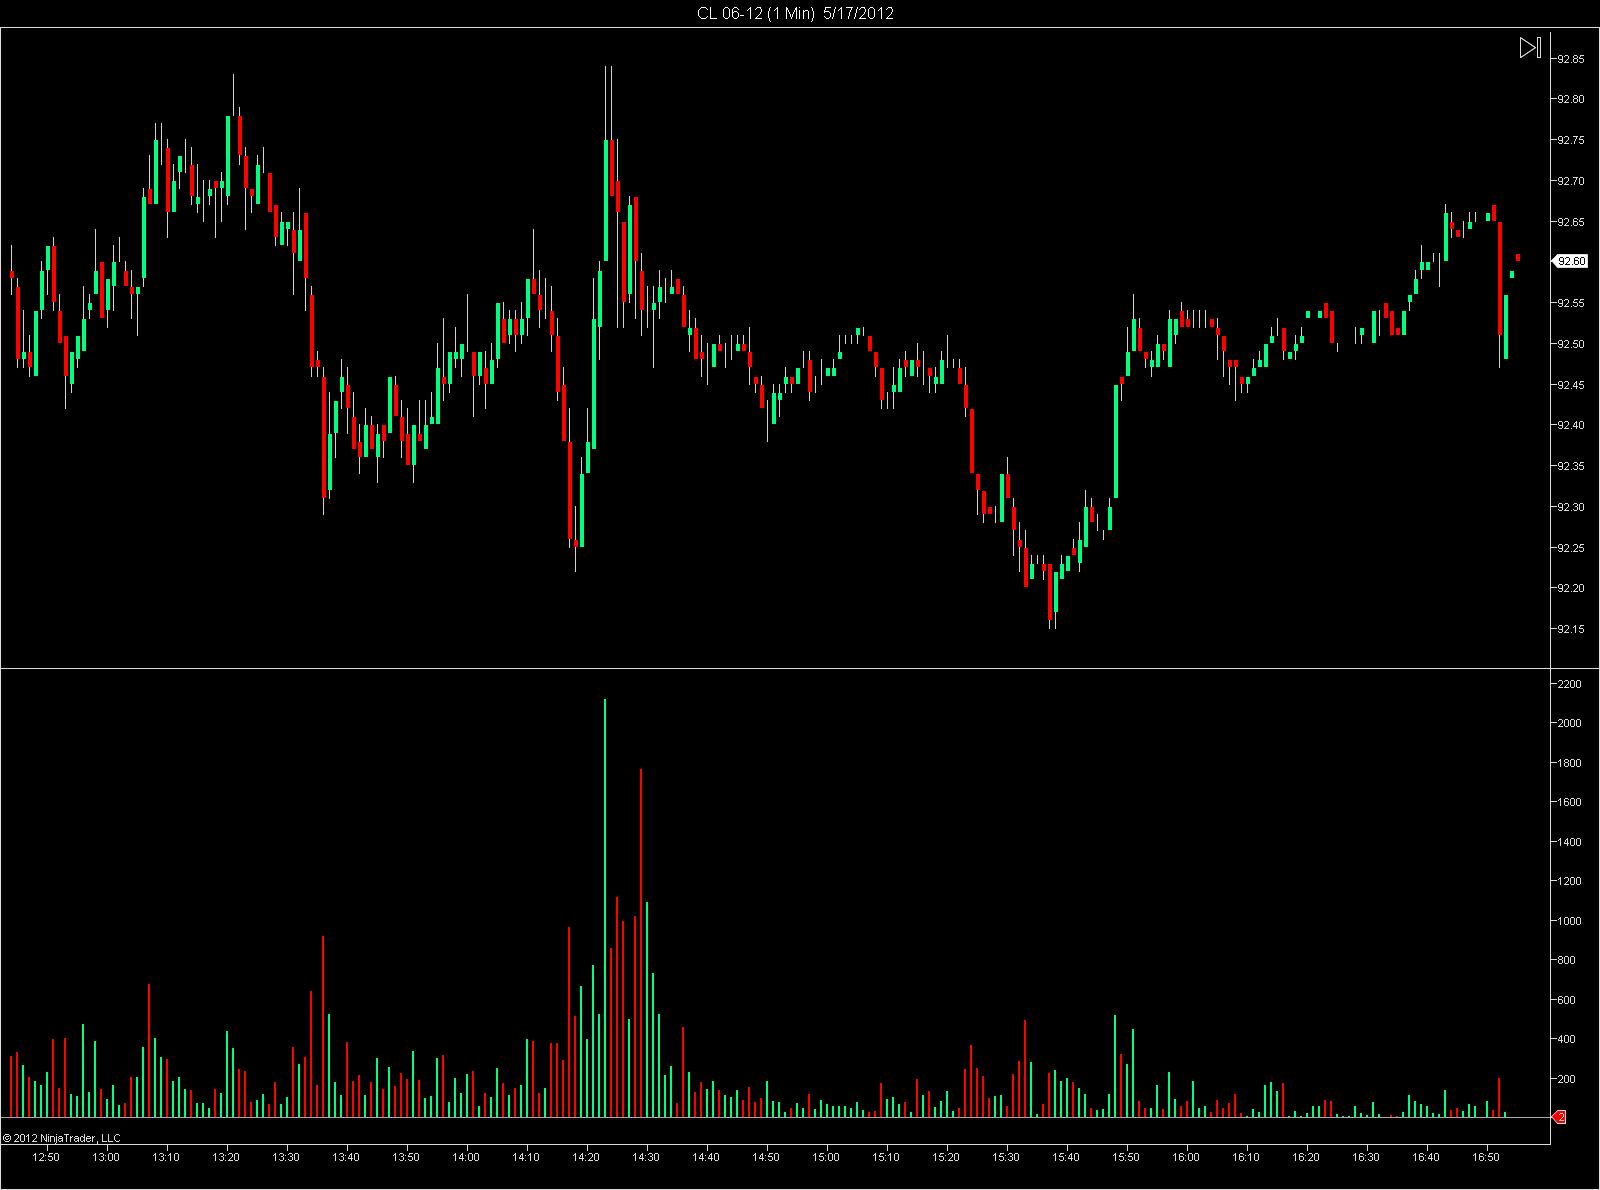The image size is (1600, 1190).
Task: Click the 92.40 price axis label
Action: [x=1570, y=425]
